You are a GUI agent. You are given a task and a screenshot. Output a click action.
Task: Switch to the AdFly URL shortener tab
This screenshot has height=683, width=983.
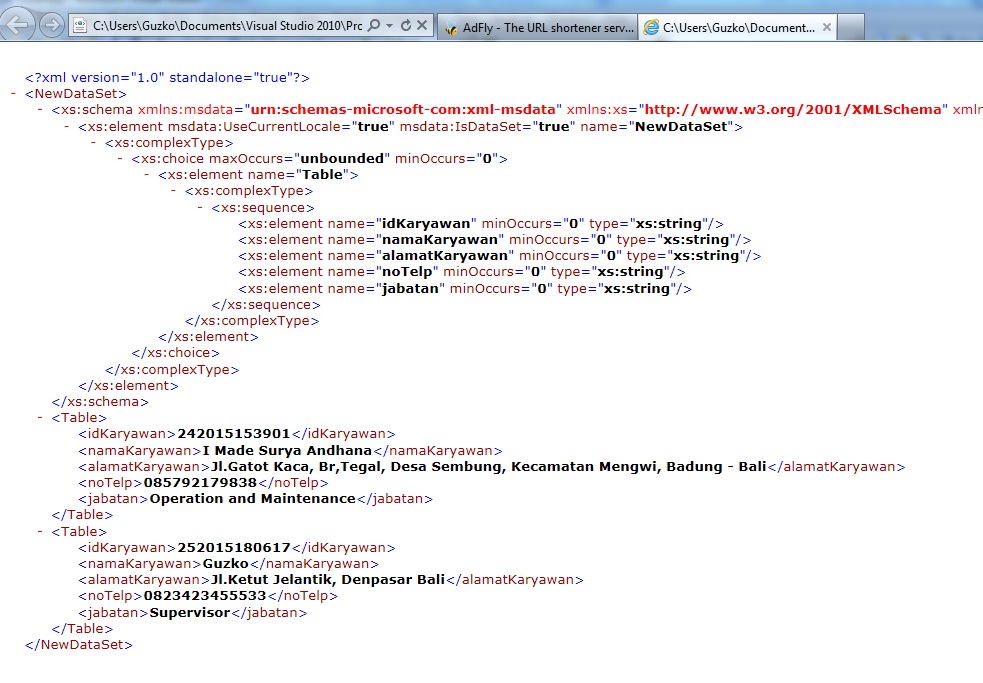coord(538,28)
